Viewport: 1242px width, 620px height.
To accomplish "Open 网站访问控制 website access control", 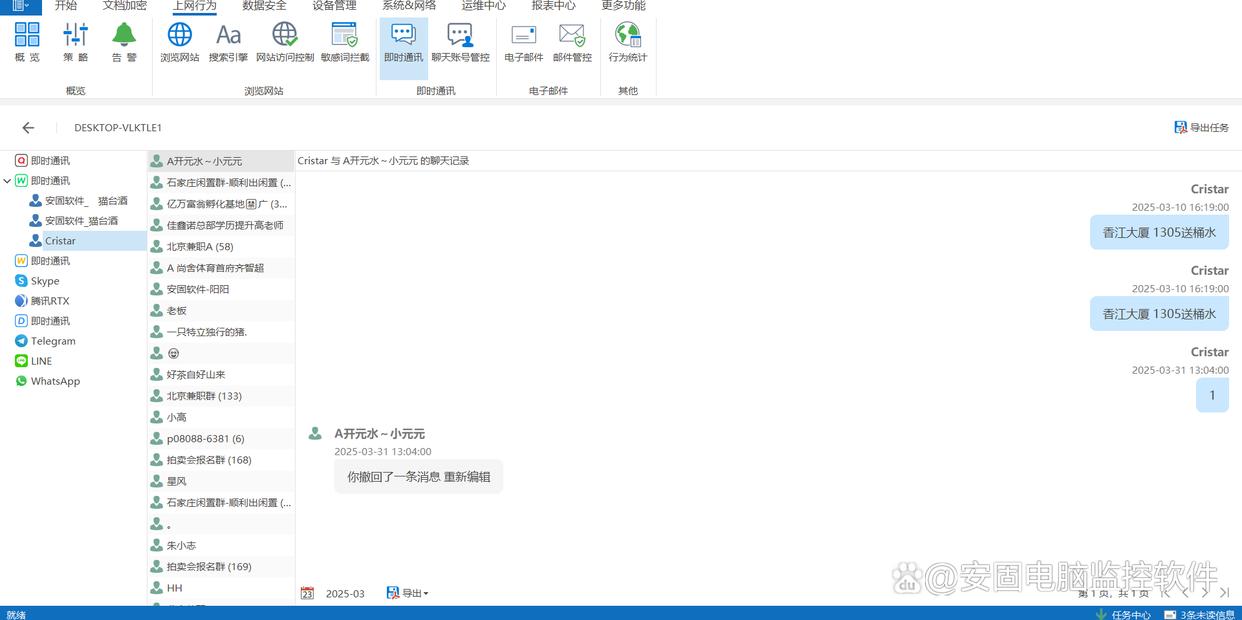I will [x=285, y=43].
